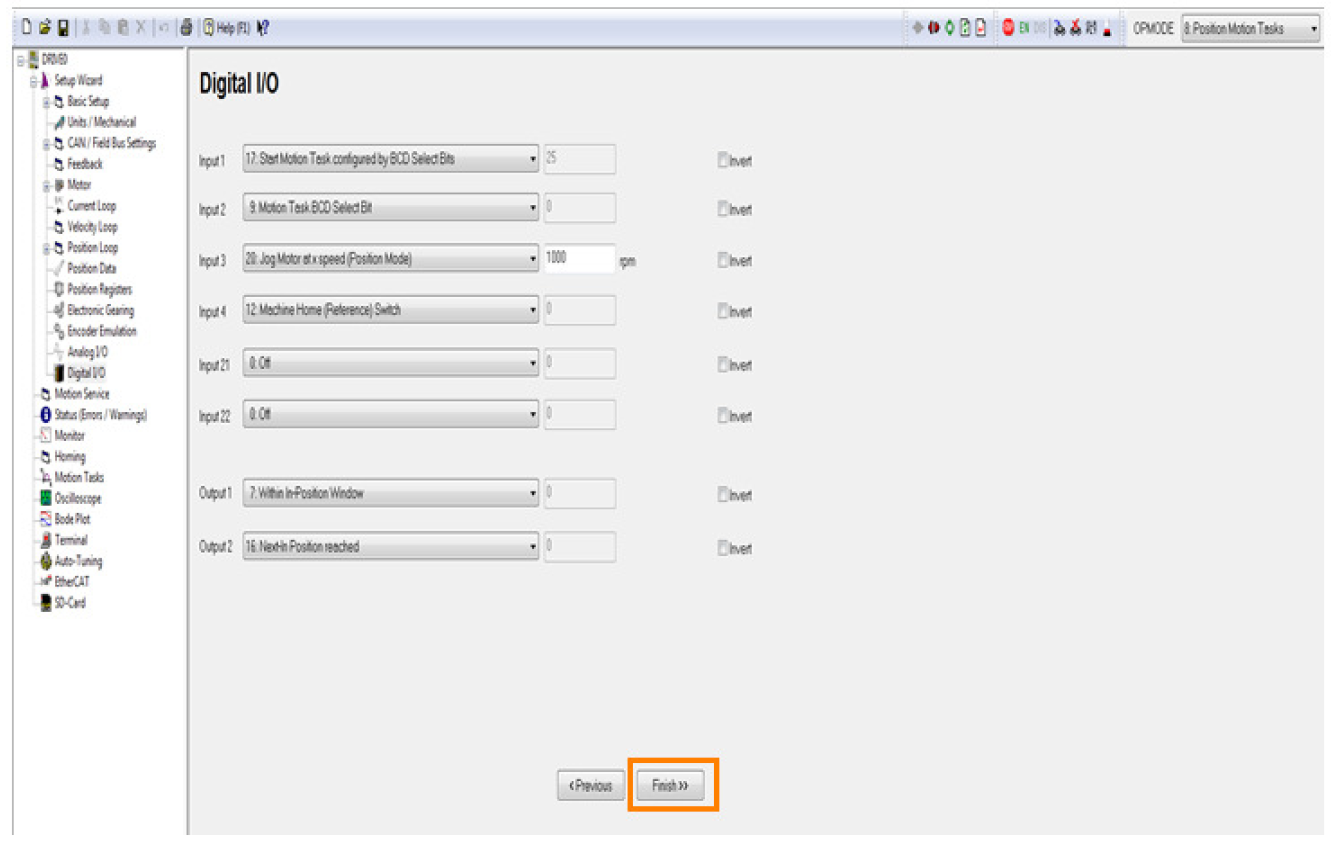This screenshot has width=1331, height=844.
Task: Click the Open file toolbar icon
Action: point(44,29)
